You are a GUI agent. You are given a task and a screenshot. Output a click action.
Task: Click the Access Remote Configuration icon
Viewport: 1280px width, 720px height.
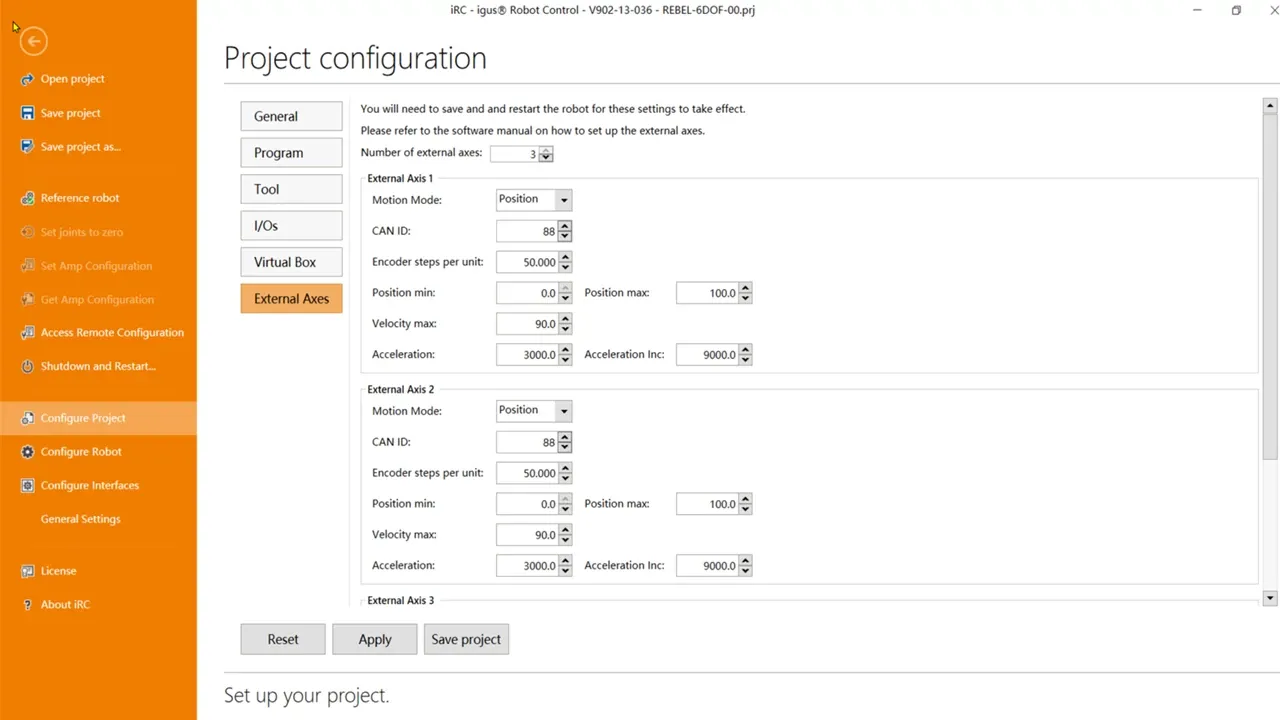point(28,333)
